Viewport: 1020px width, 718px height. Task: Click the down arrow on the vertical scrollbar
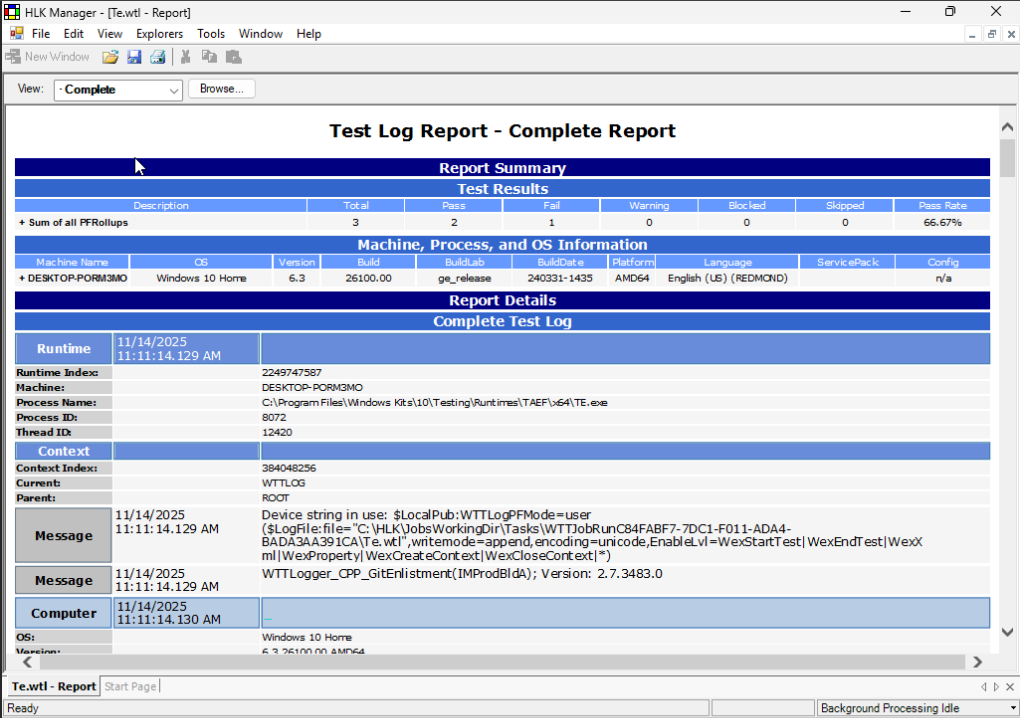[x=1007, y=631]
